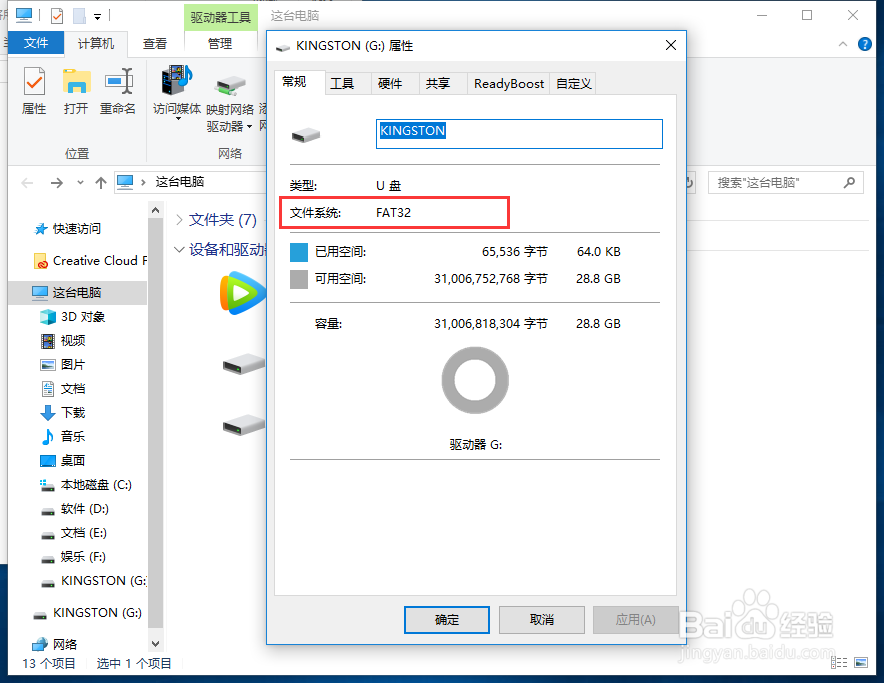Viewport: 884px width, 683px height.
Task: Close the KINGSTON properties dialog
Action: [x=670, y=45]
